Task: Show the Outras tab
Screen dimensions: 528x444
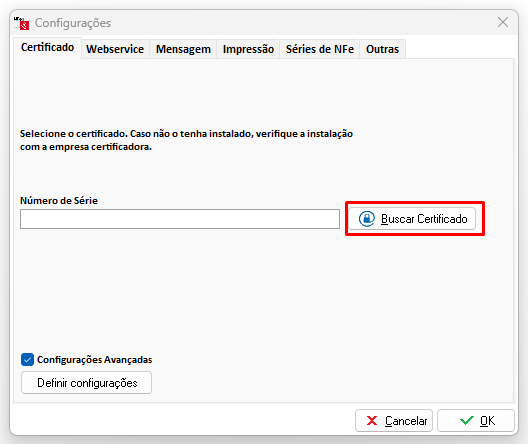Action: click(382, 49)
